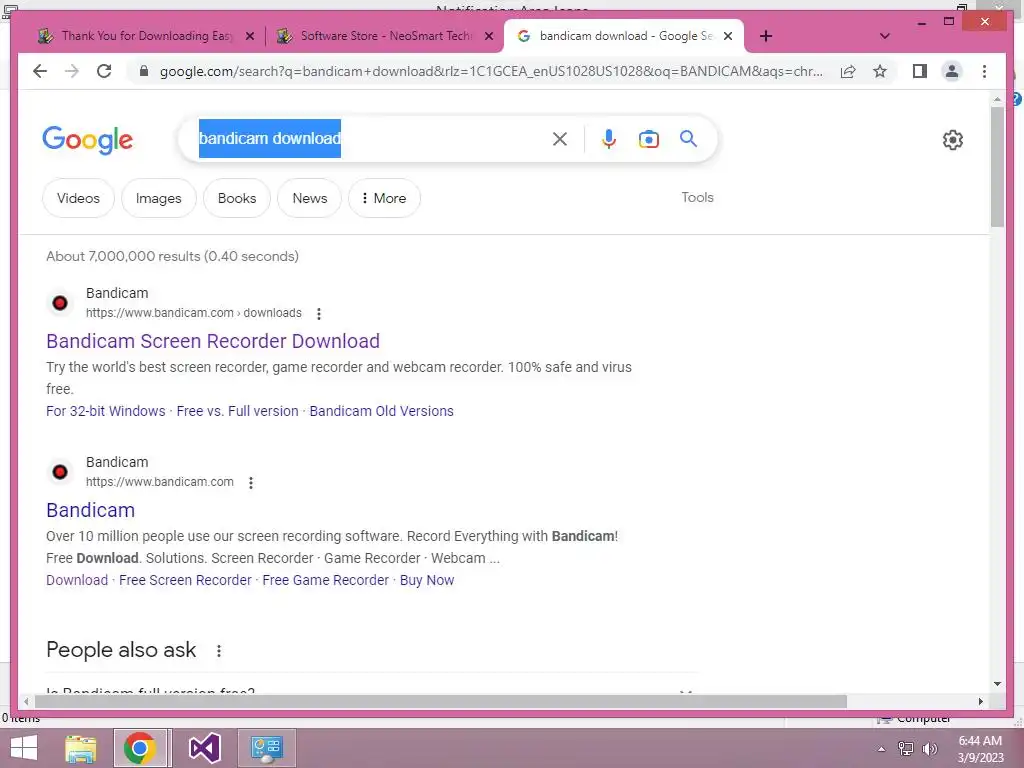Click the horizontal scrollbar thumb
The image size is (1024, 768).
441,701
